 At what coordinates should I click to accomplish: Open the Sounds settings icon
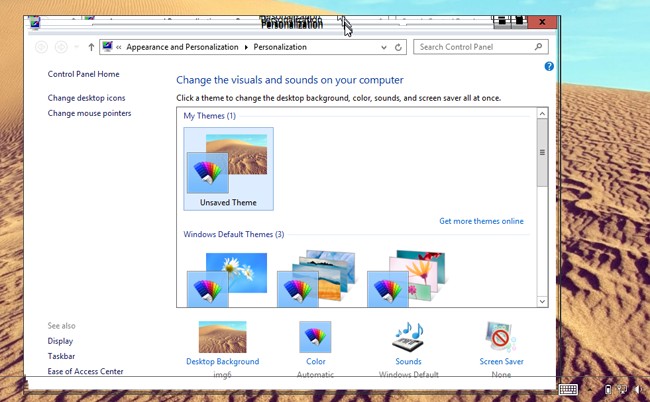[408, 337]
